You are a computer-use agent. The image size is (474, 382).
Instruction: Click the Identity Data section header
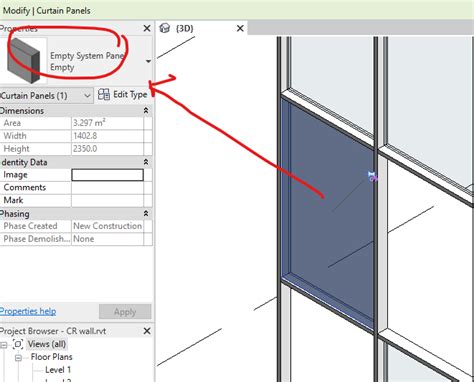click(76, 162)
